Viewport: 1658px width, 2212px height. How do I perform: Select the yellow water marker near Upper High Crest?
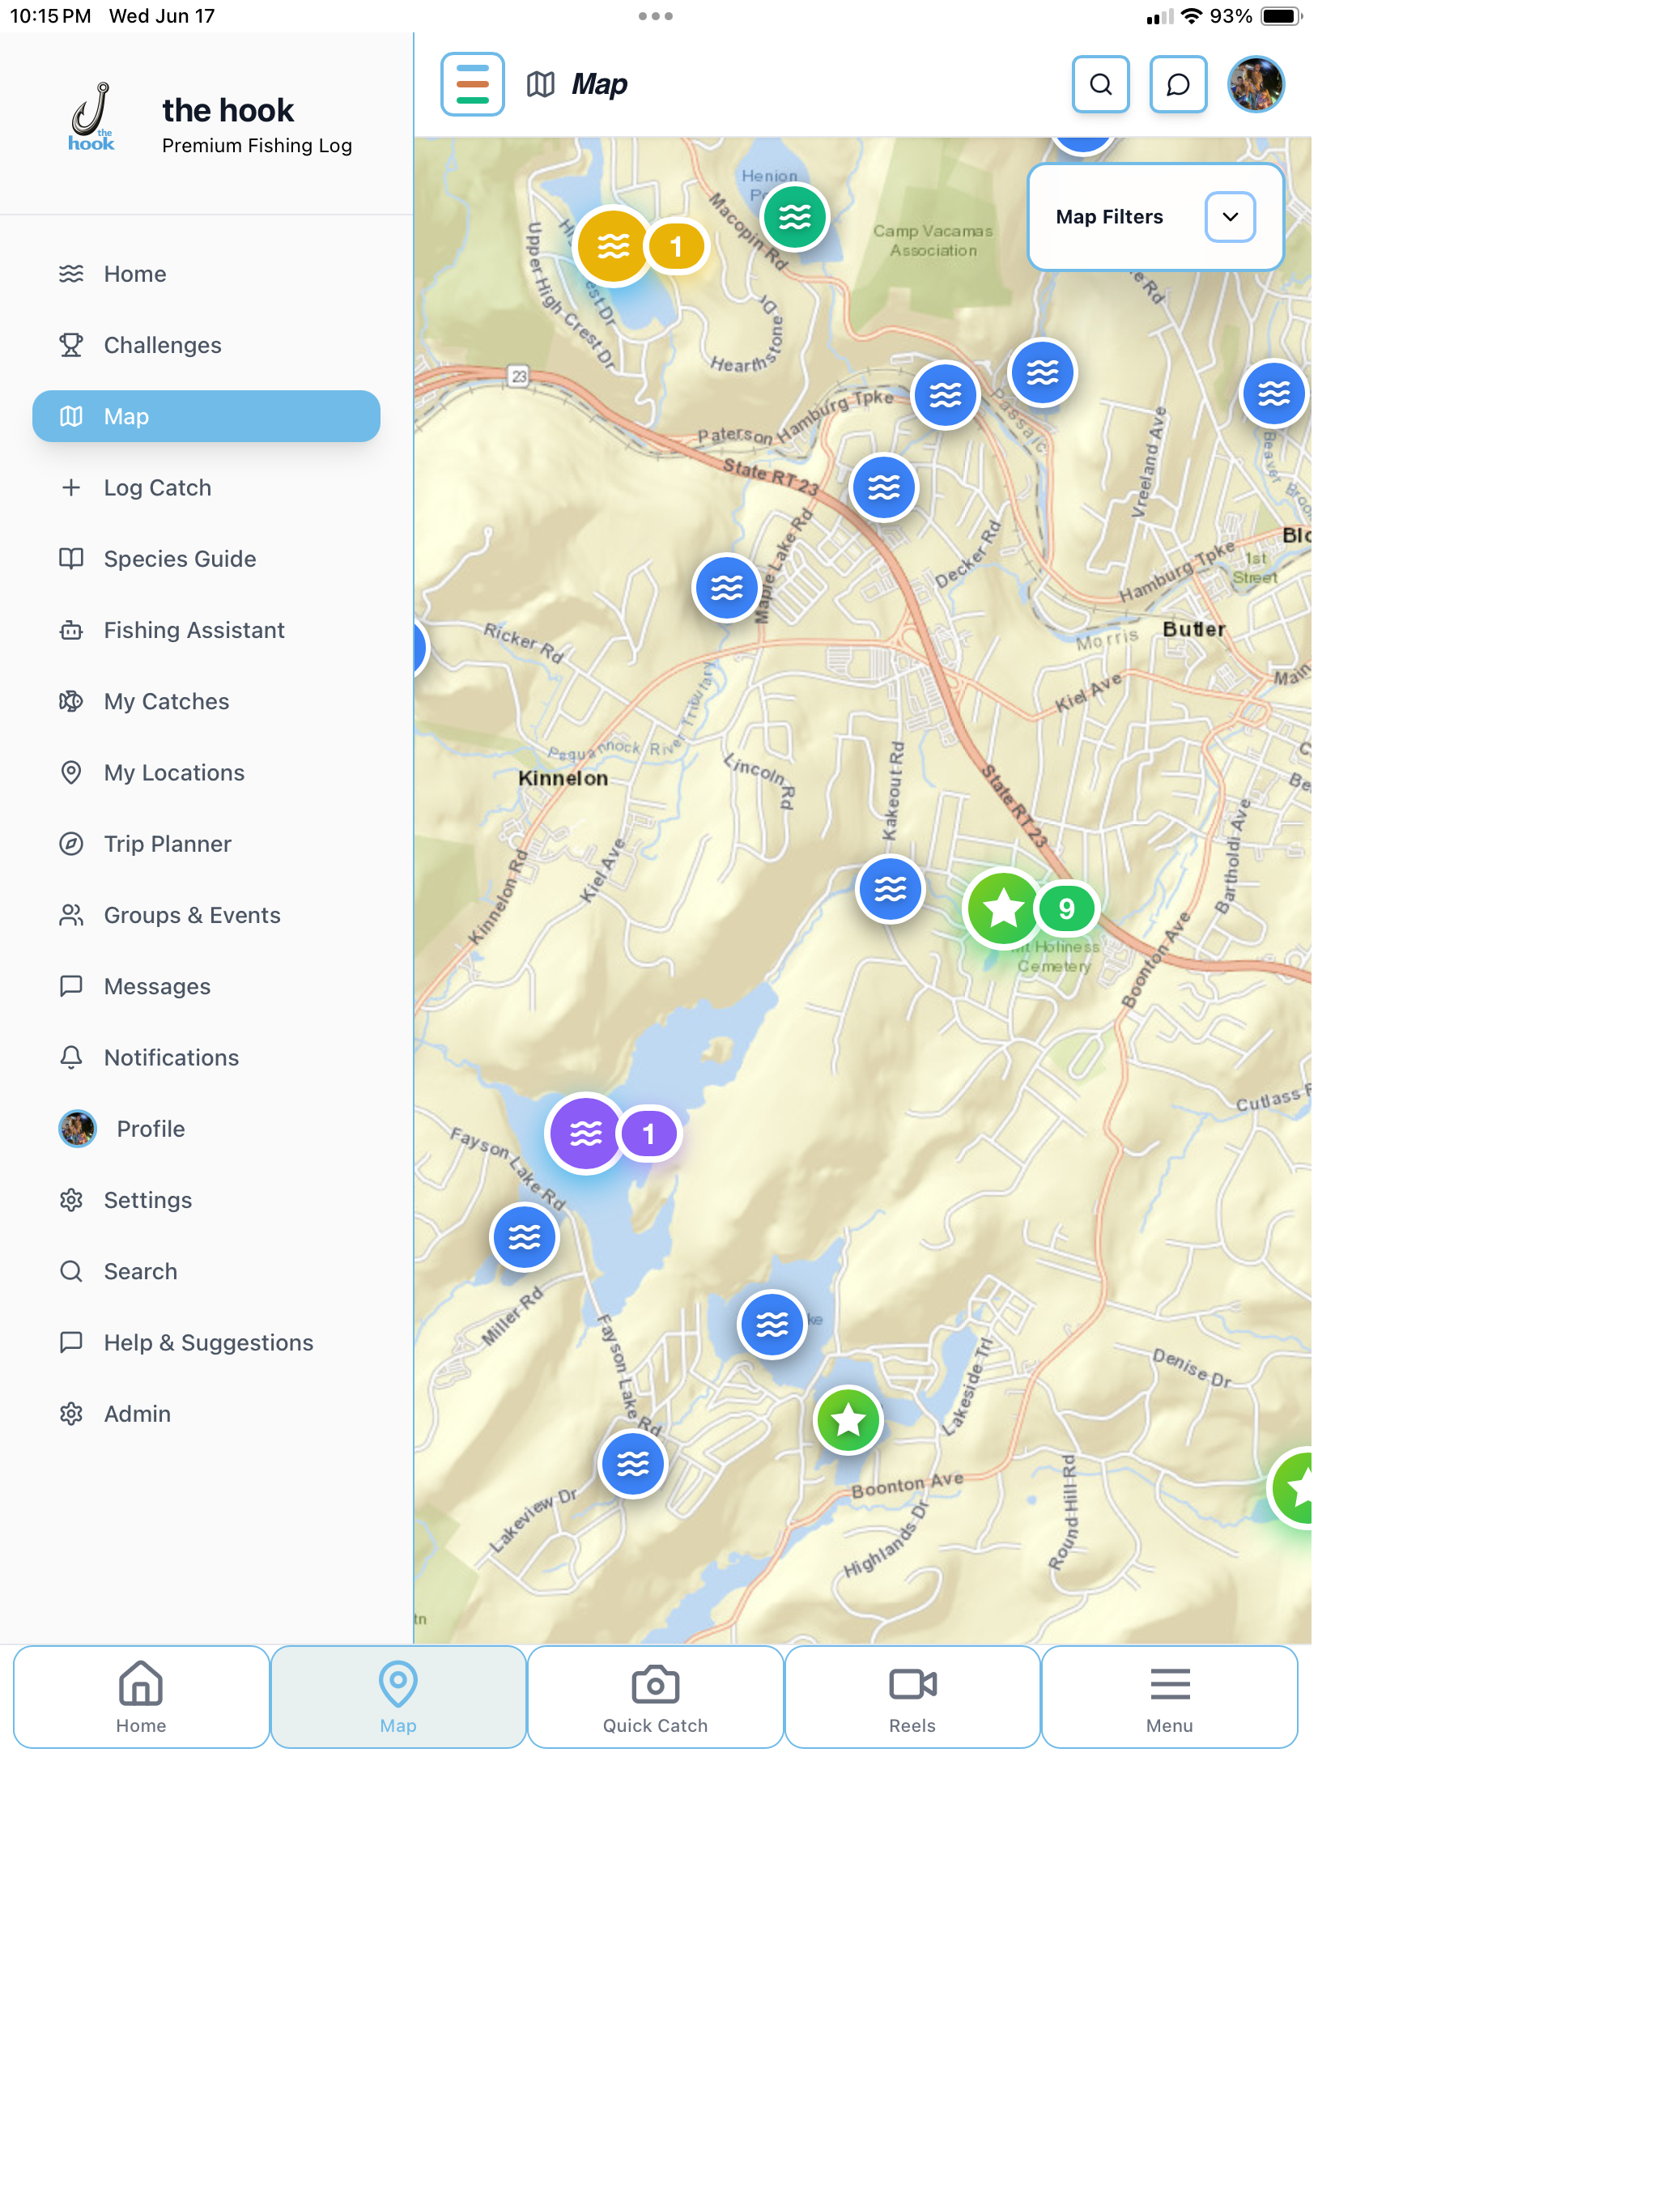coord(613,246)
